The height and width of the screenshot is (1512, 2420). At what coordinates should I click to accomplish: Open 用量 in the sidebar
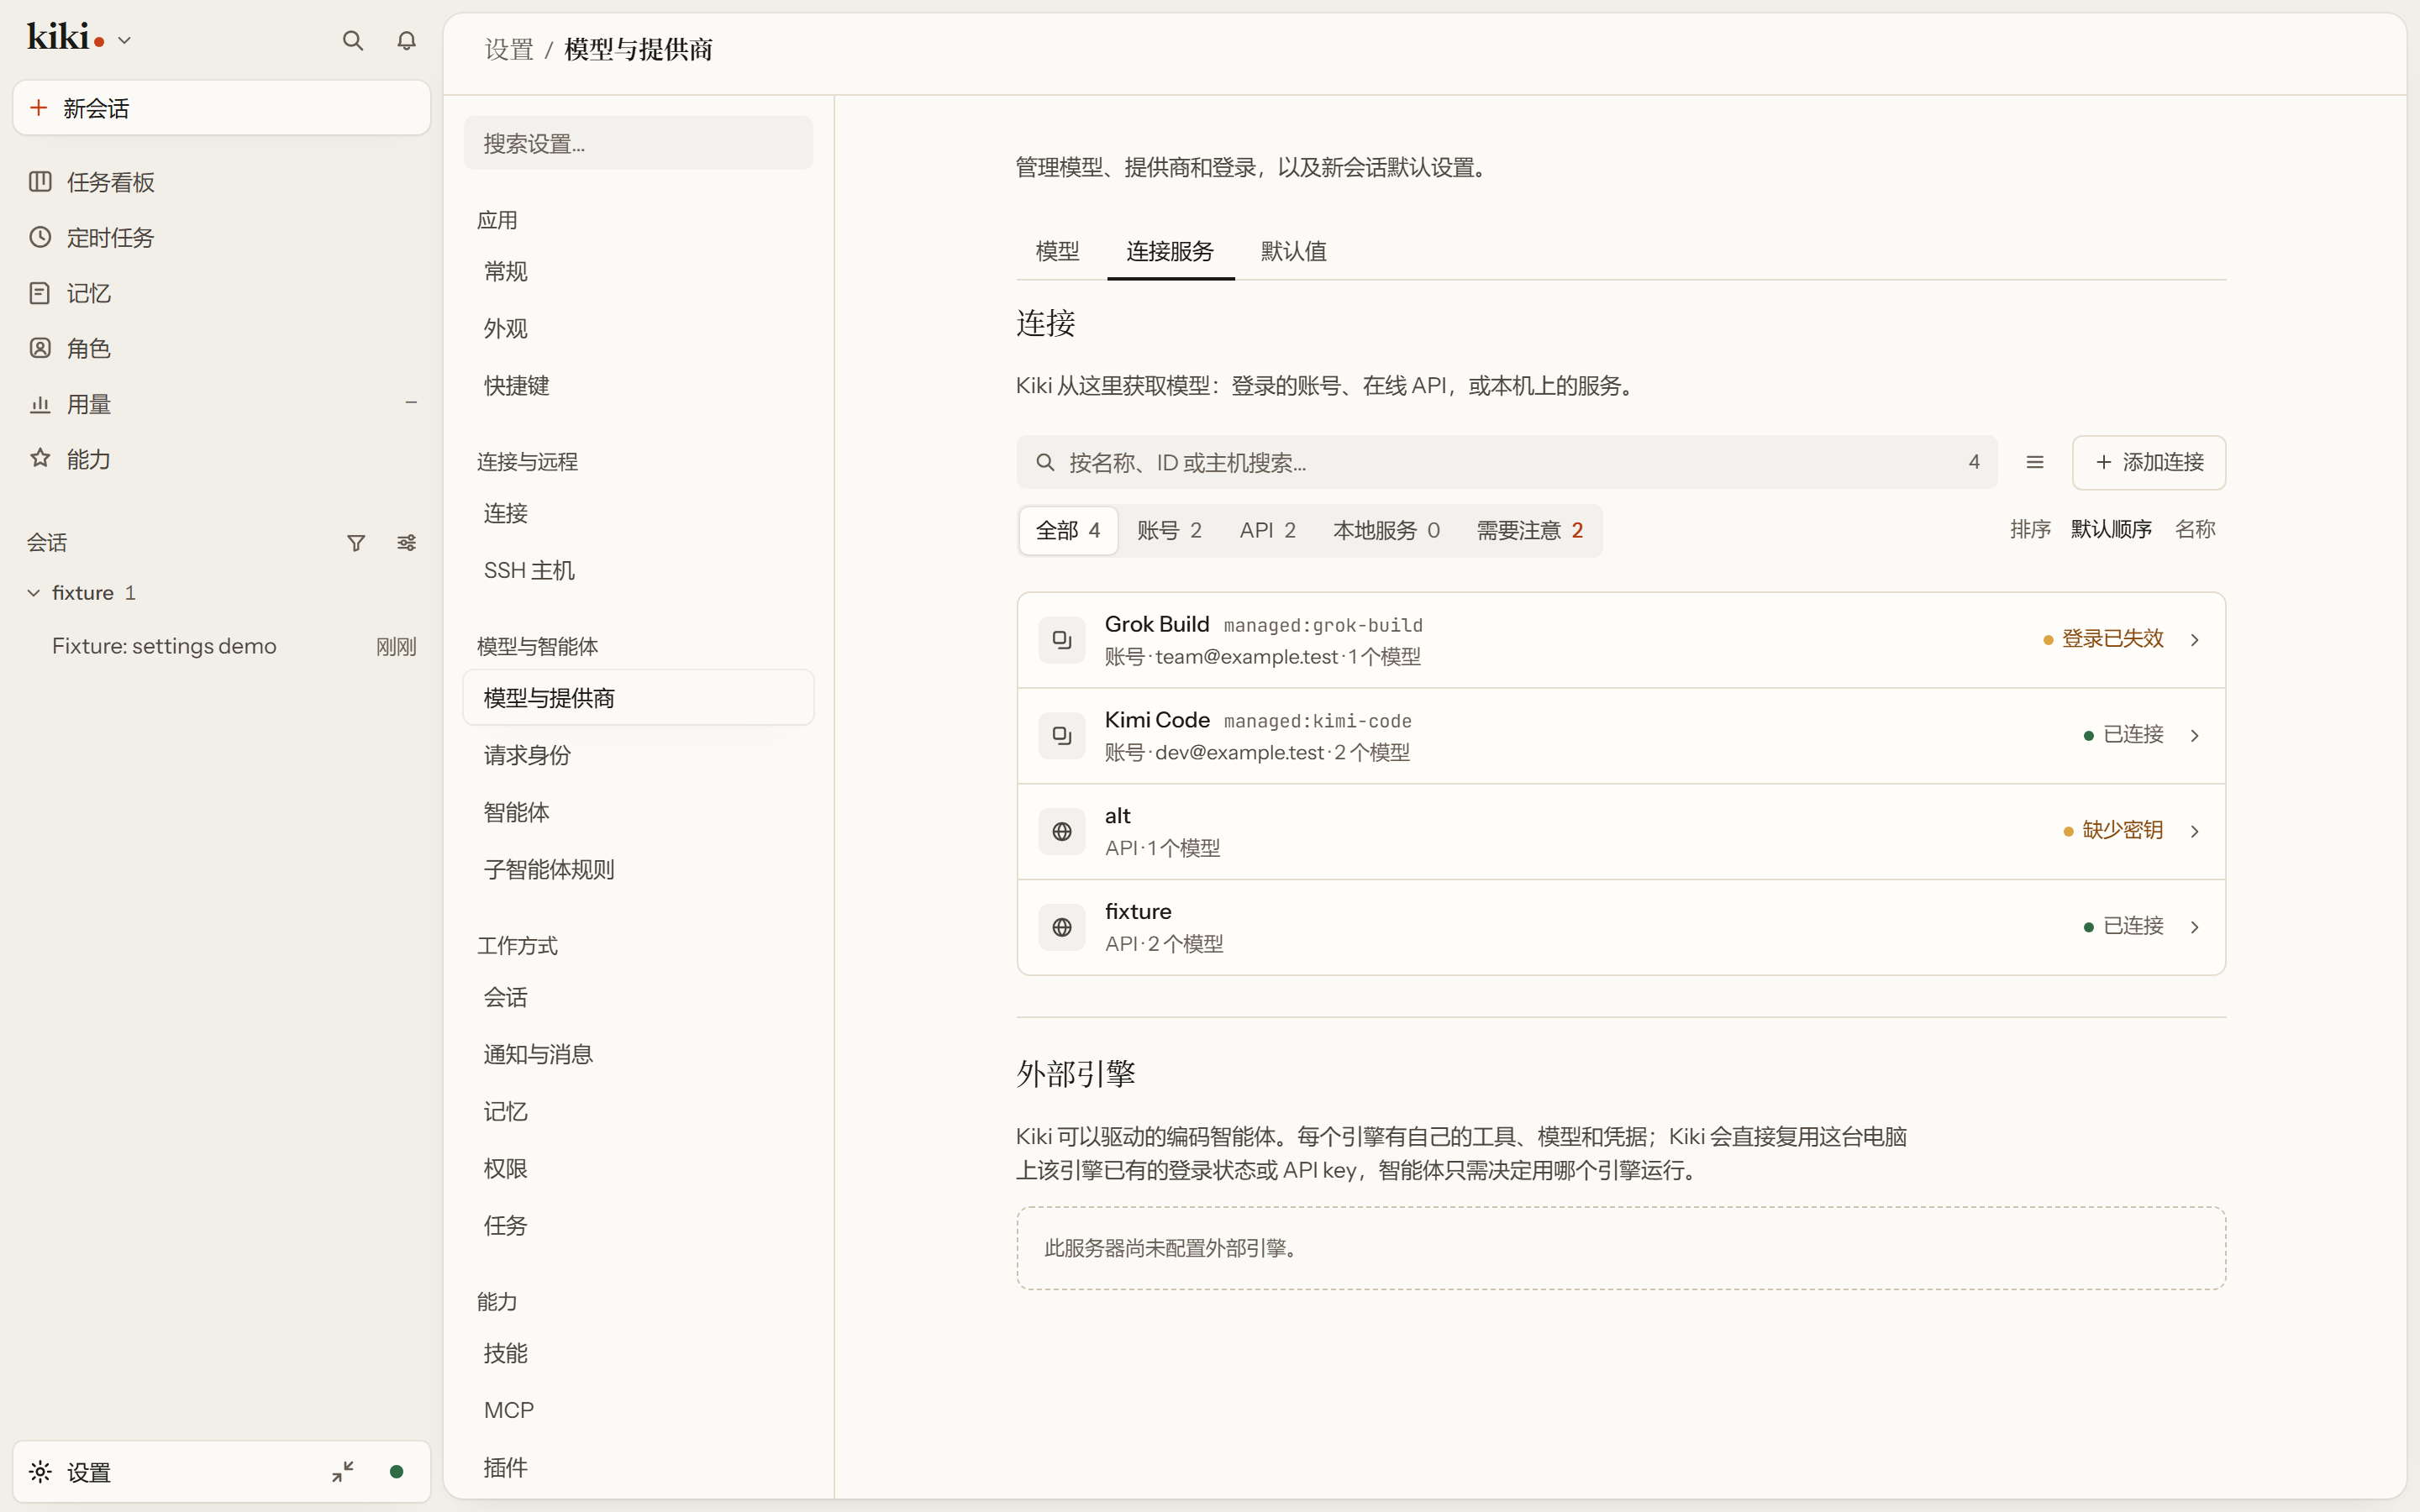point(221,404)
